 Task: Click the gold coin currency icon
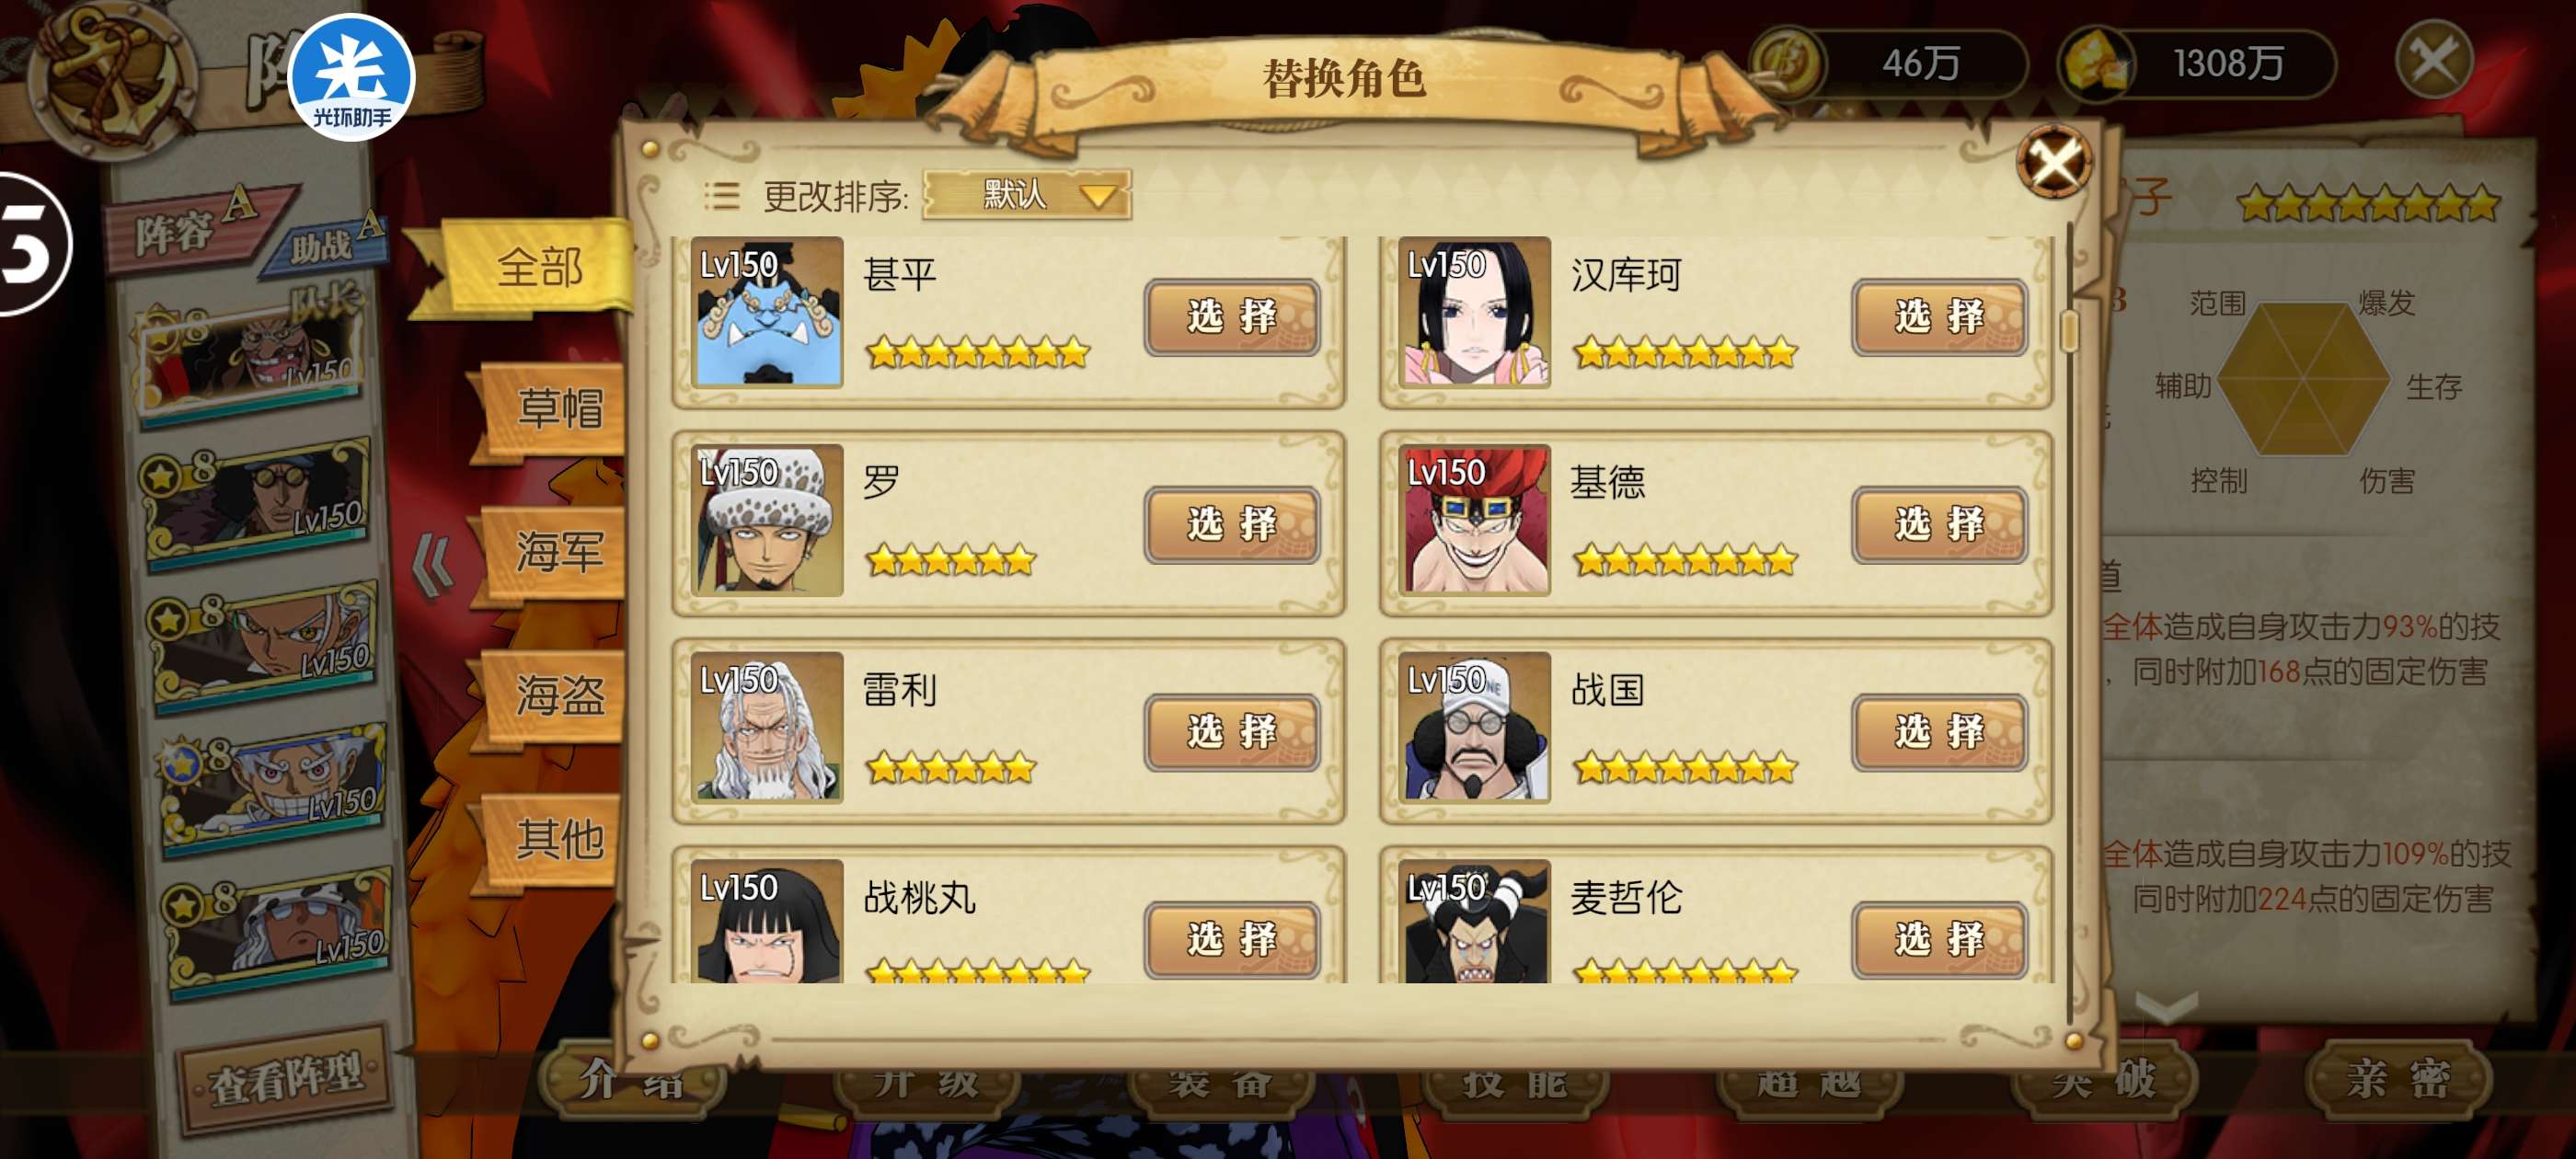(1787, 63)
